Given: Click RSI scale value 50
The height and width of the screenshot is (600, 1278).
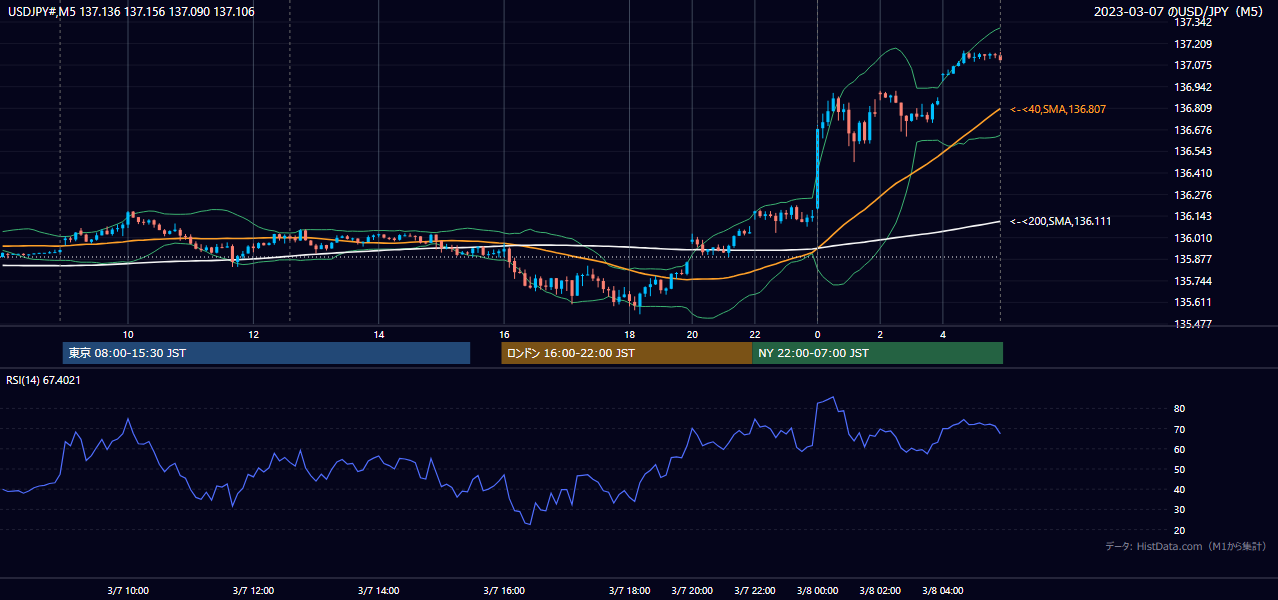Looking at the screenshot, I should pyautogui.click(x=1180, y=469).
